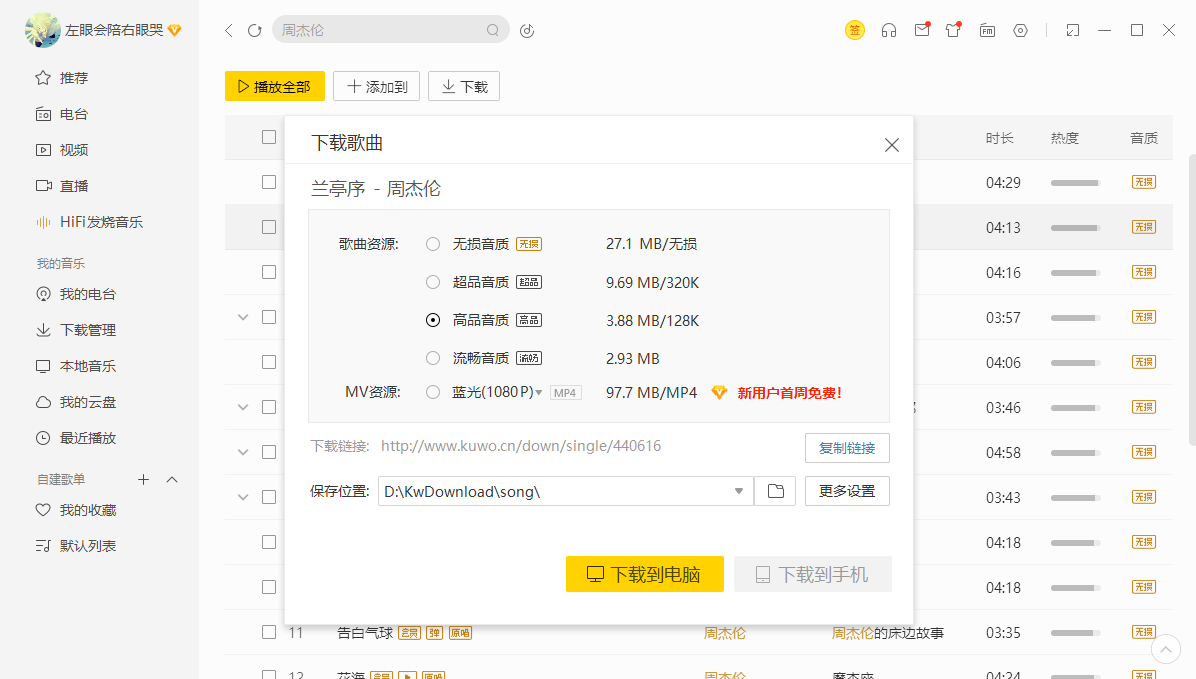Select 超品音质 320K radio option
This screenshot has width=1196, height=679.
[x=433, y=282]
